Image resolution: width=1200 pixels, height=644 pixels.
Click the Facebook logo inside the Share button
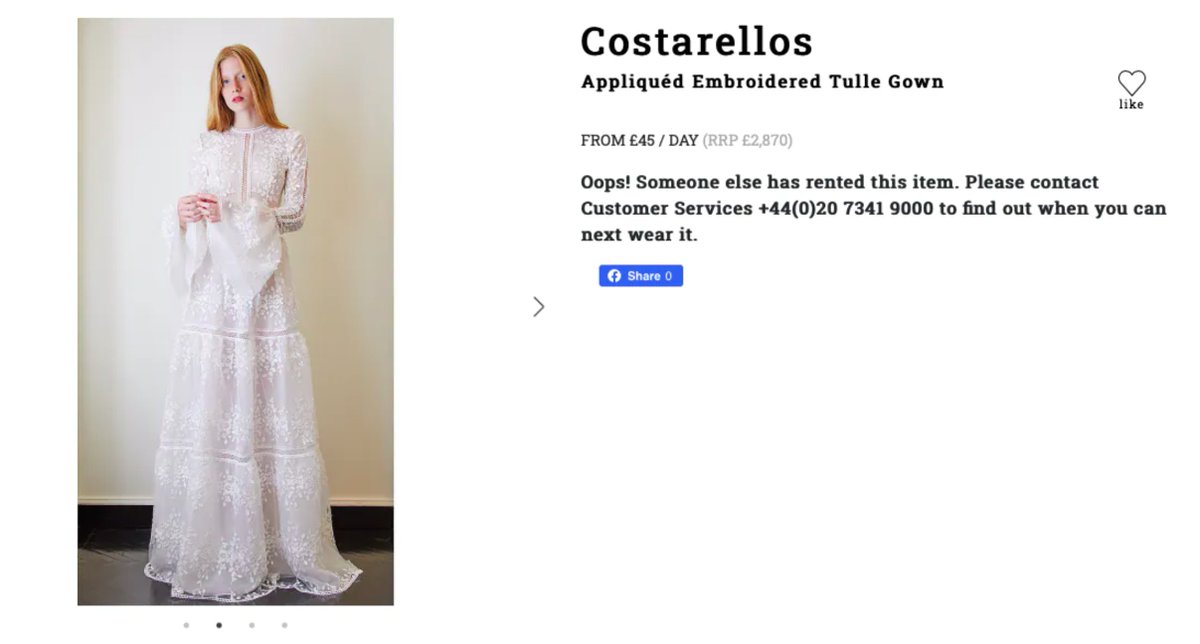click(x=614, y=276)
